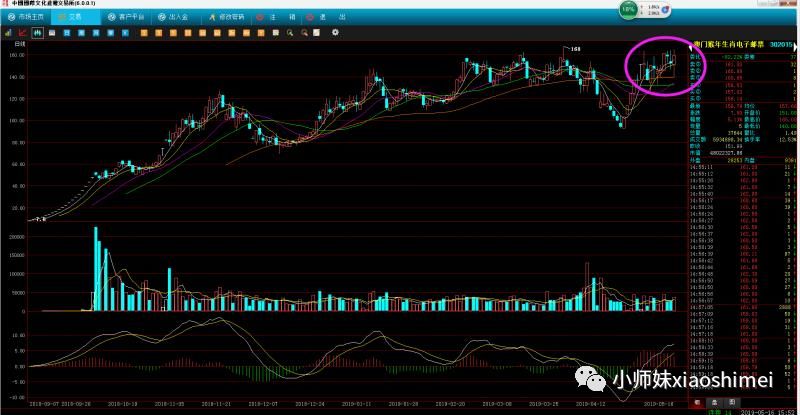This screenshot has height=415, width=800.
Task: Select the middle grey tab below the tick list
Action: (715, 403)
